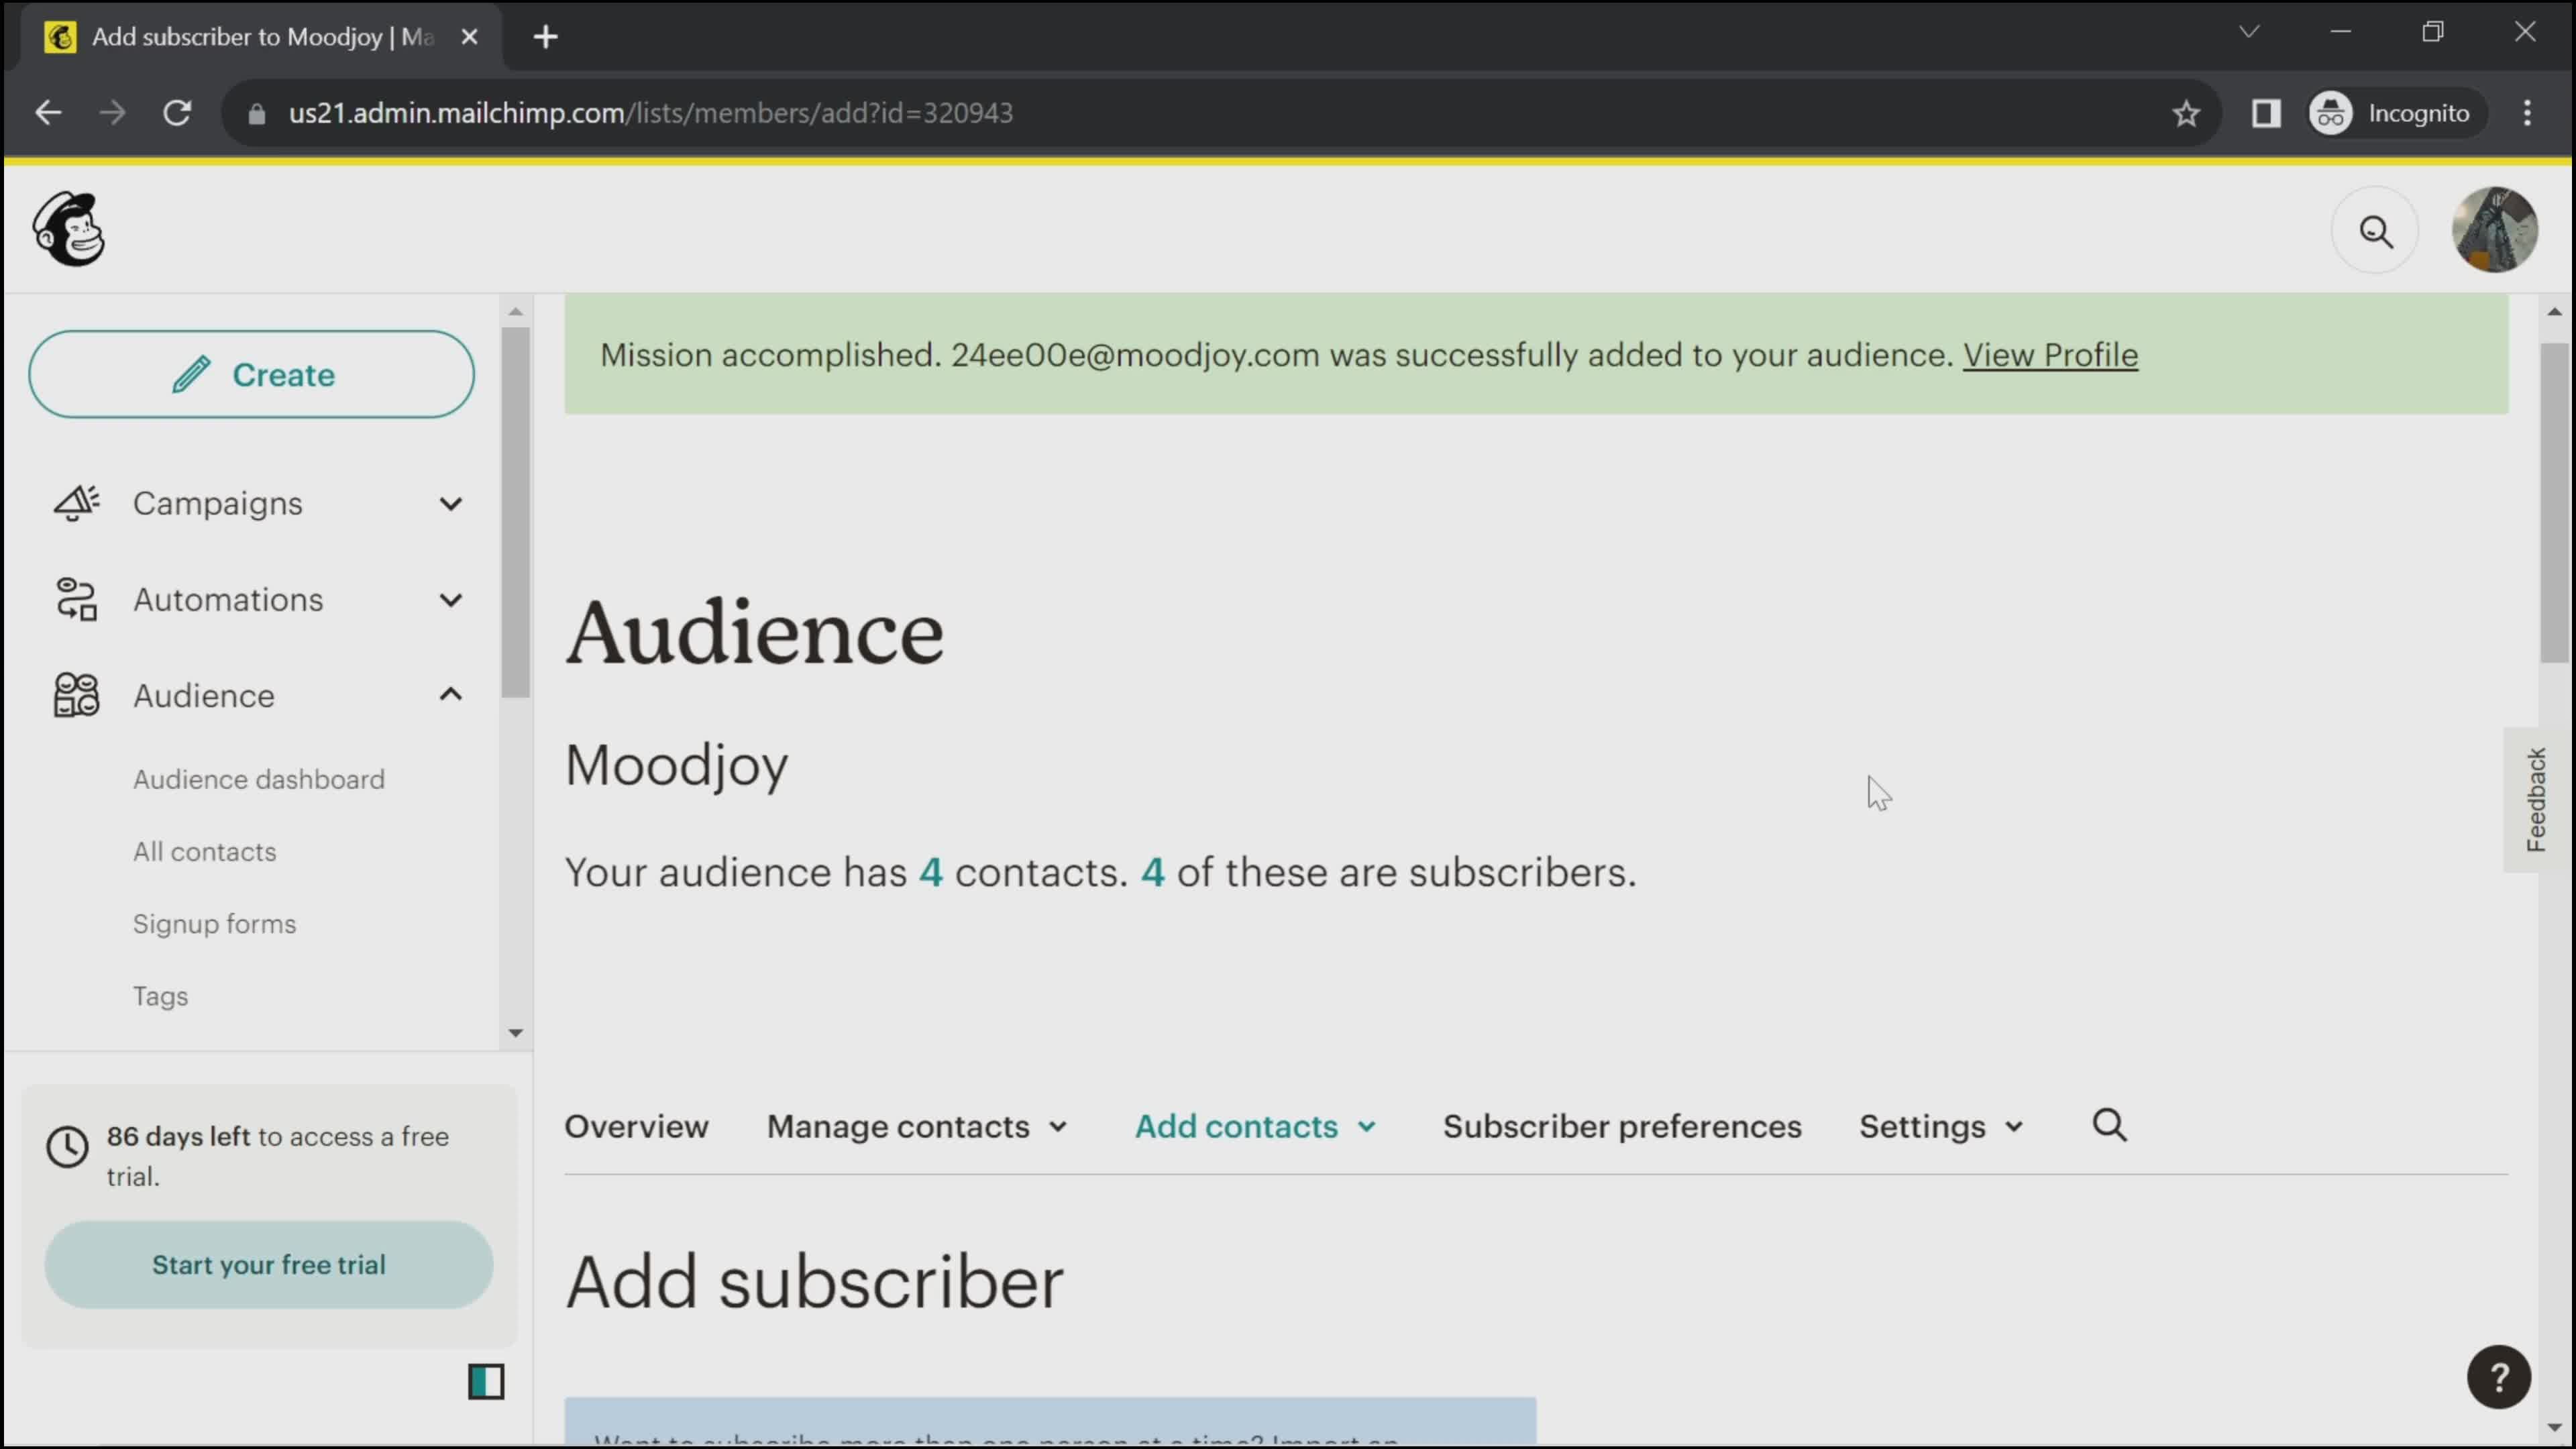Image resolution: width=2576 pixels, height=1449 pixels.
Task: Open the help question mark button
Action: pos(2498,1377)
